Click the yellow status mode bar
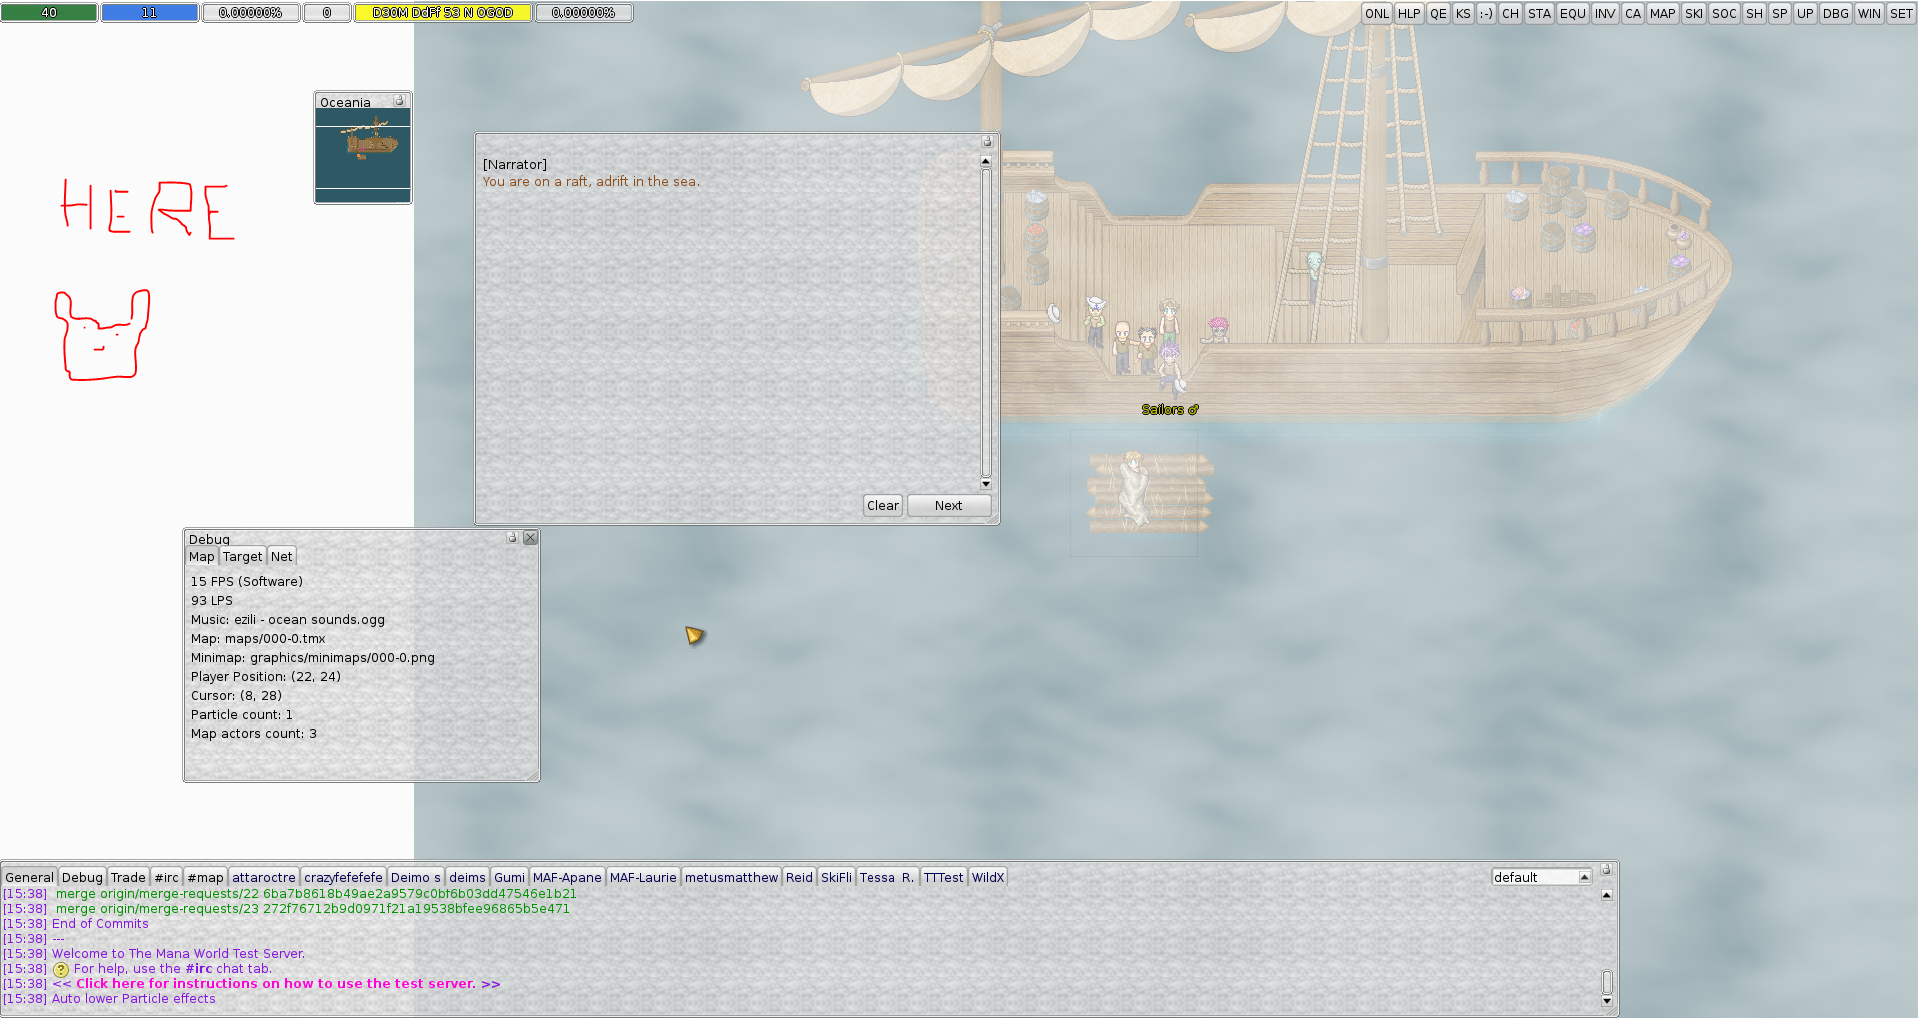This screenshot has height=1018, width=1918. 442,13
